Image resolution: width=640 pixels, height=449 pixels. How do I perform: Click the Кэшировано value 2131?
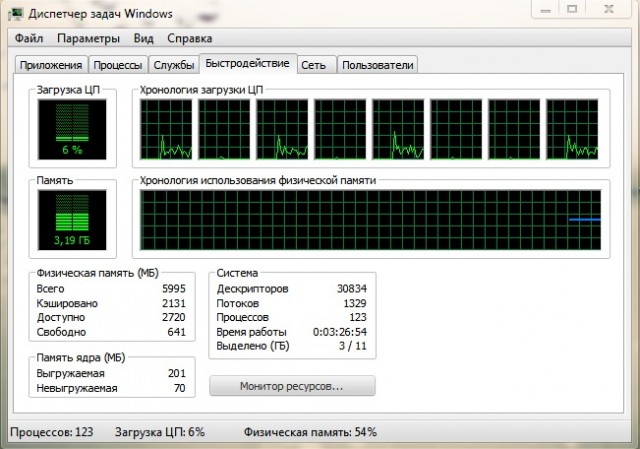tap(174, 303)
